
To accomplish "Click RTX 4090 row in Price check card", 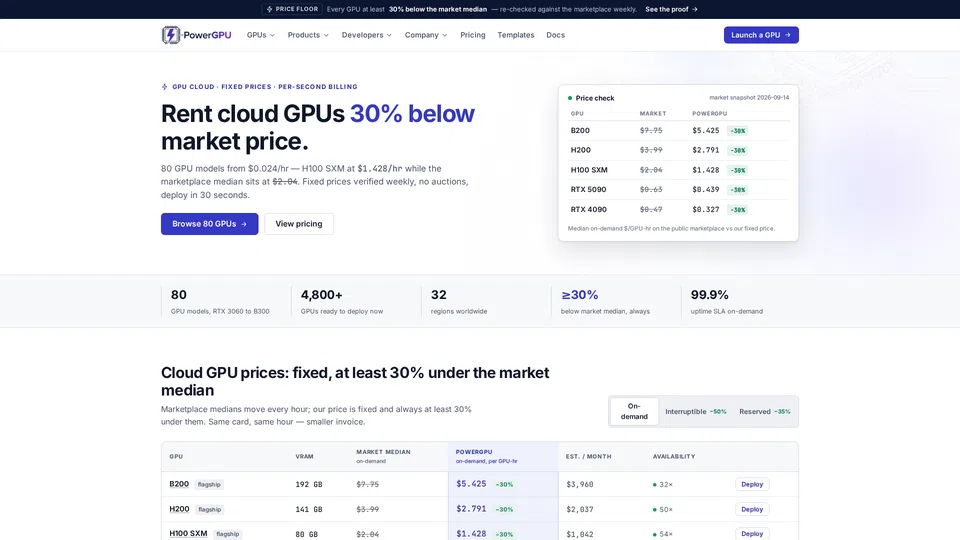I will tap(678, 209).
